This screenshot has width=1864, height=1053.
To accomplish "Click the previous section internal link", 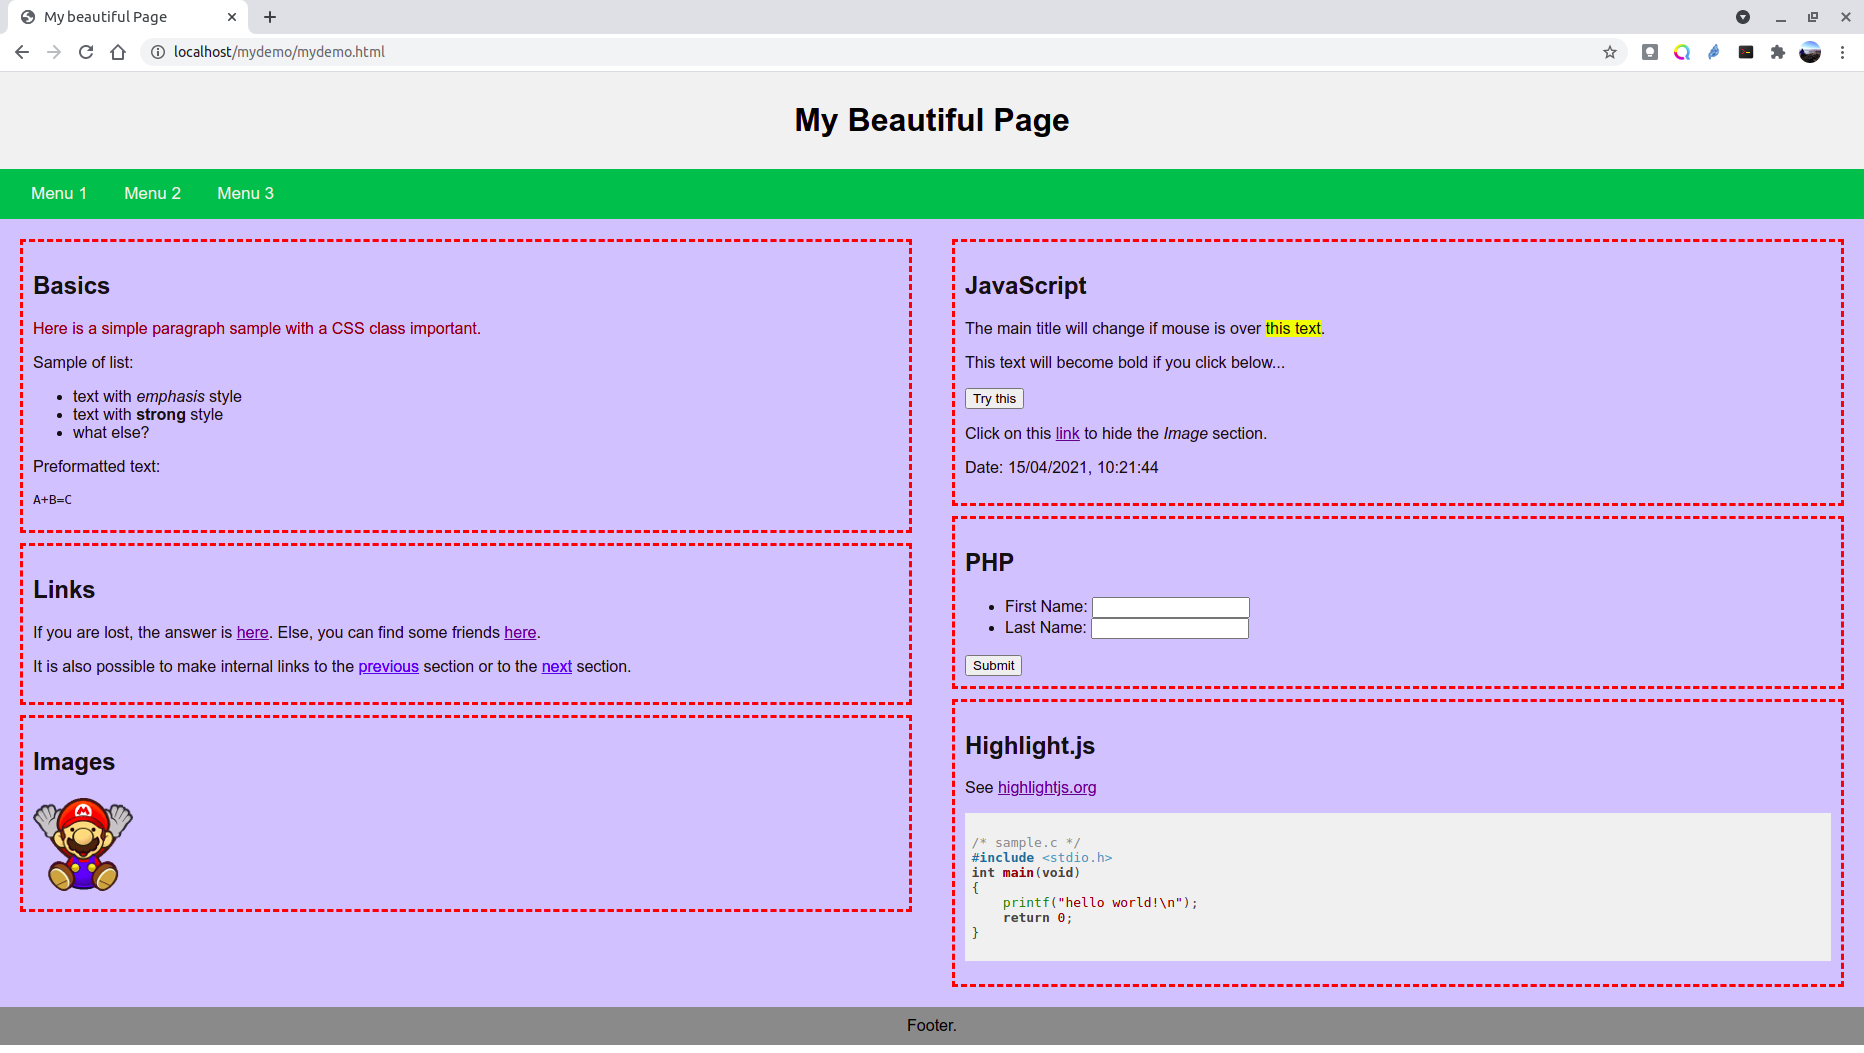I will 388,667.
